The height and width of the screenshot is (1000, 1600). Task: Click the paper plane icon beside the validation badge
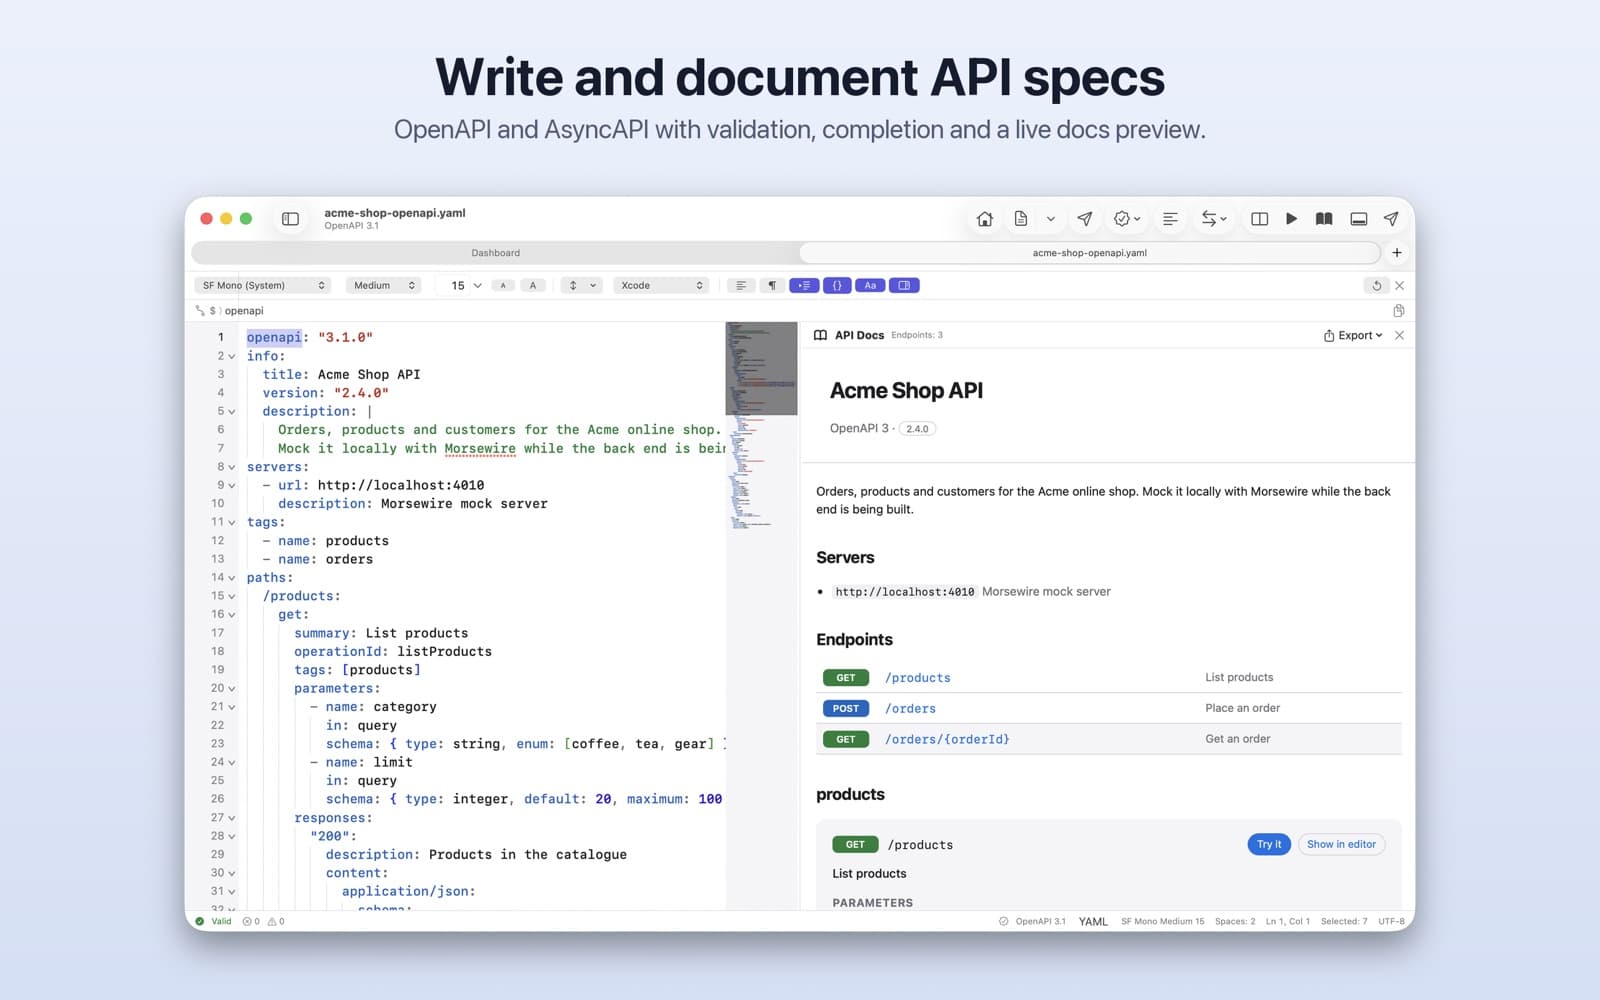(x=1085, y=219)
